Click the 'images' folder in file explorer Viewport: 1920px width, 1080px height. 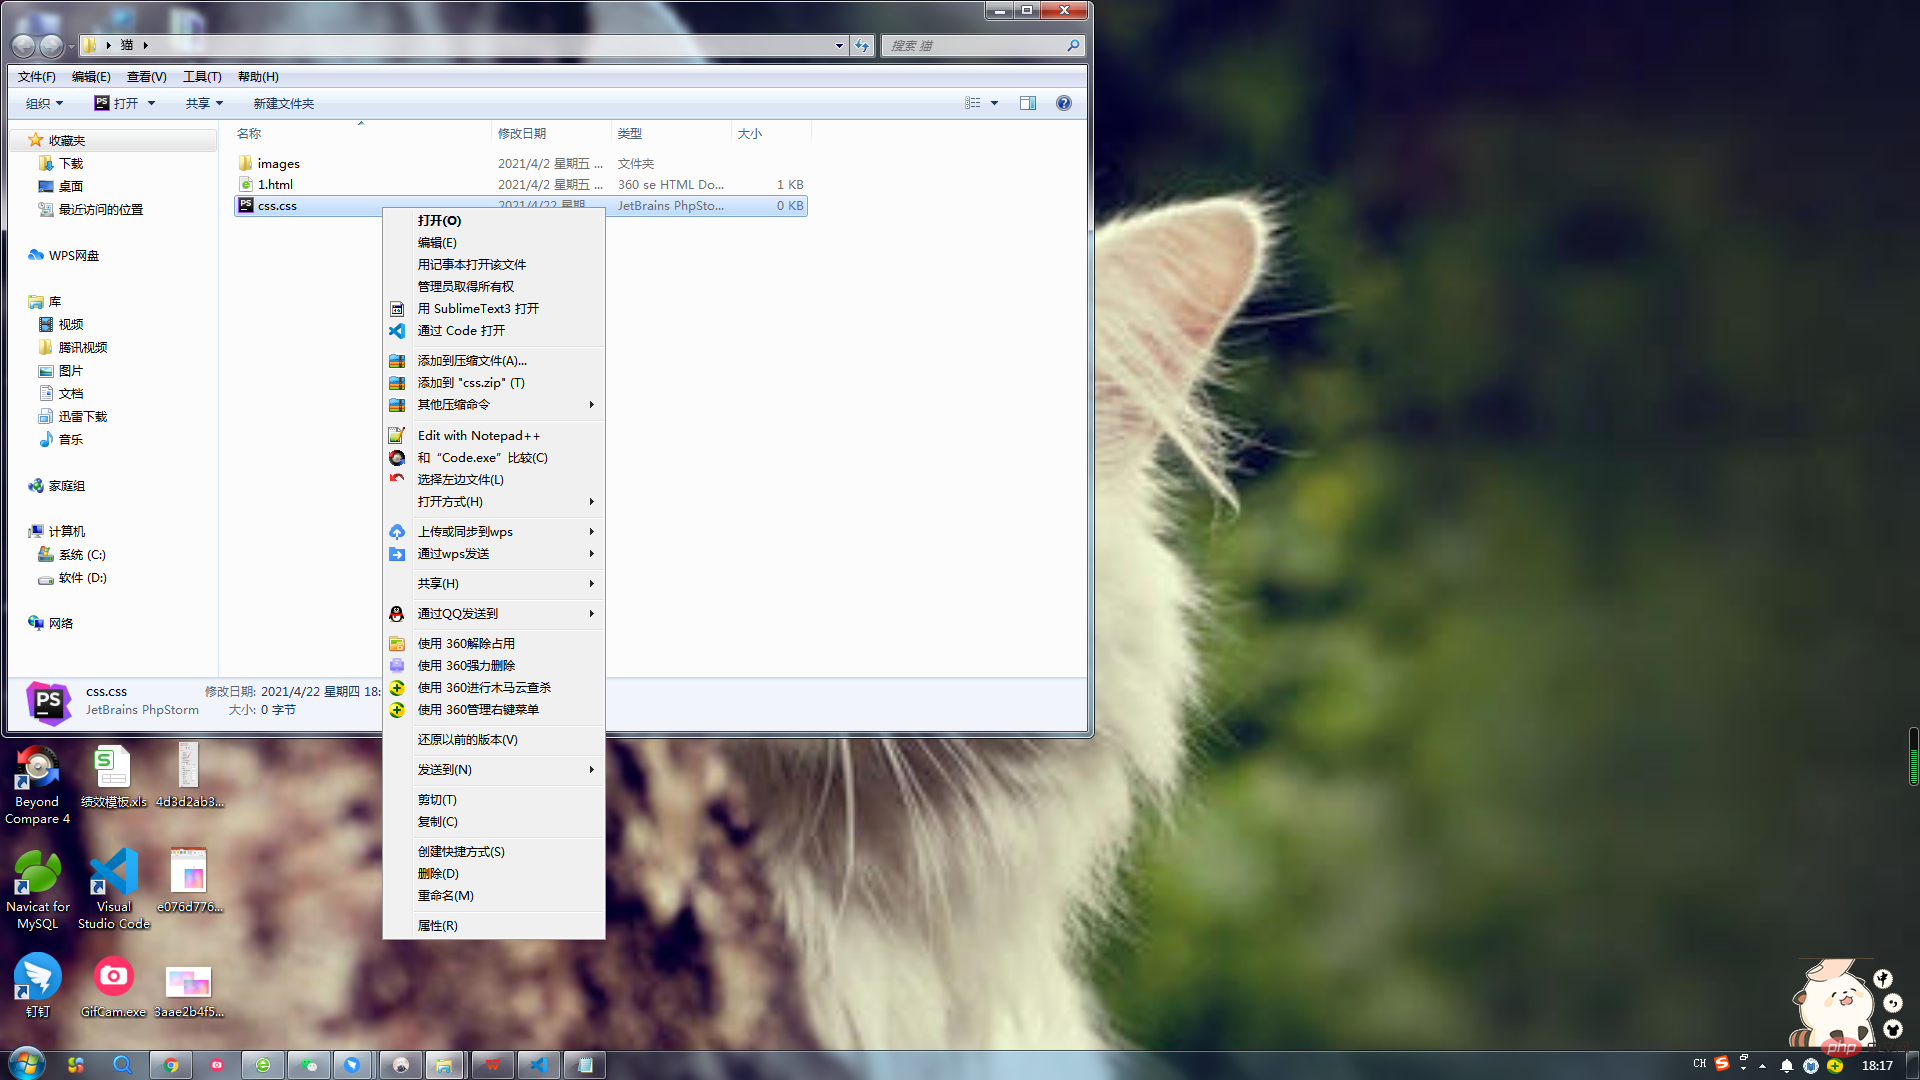point(277,162)
